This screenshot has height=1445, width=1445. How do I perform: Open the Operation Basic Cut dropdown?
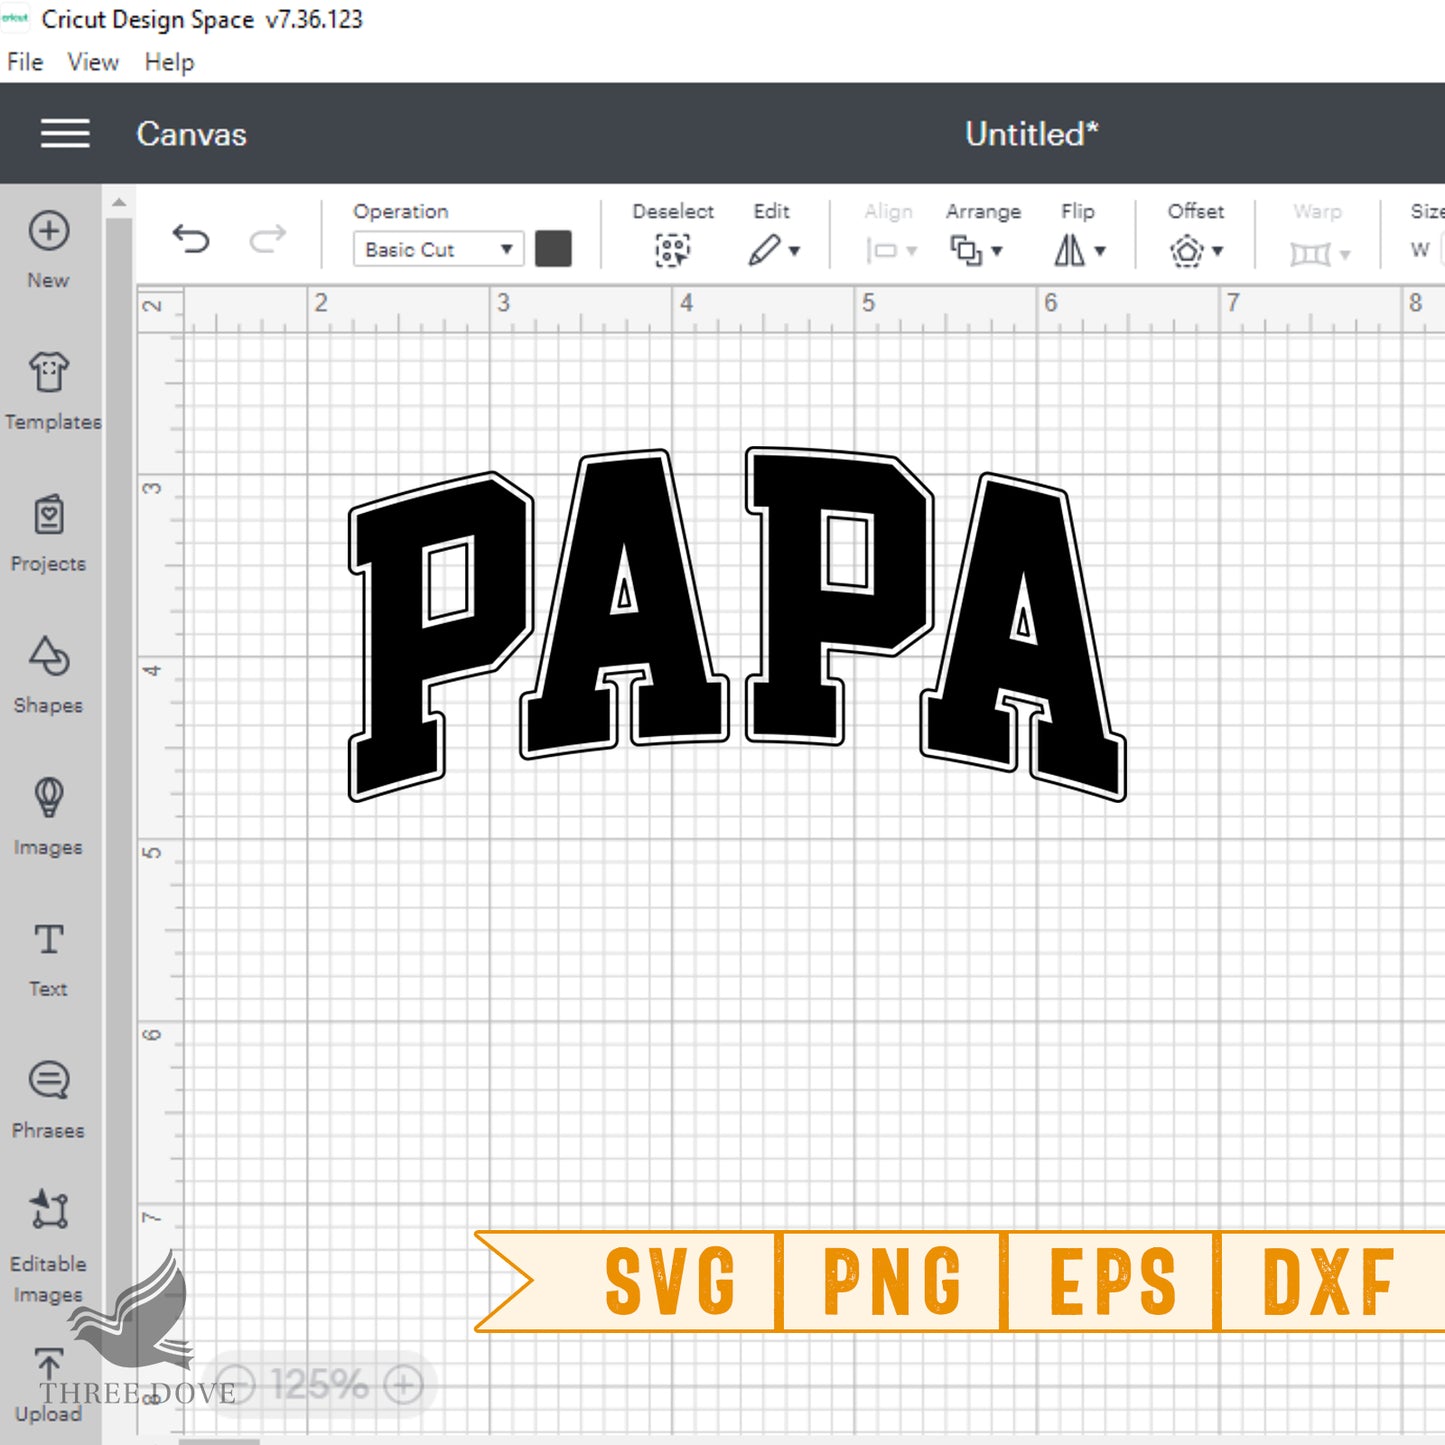(x=438, y=249)
